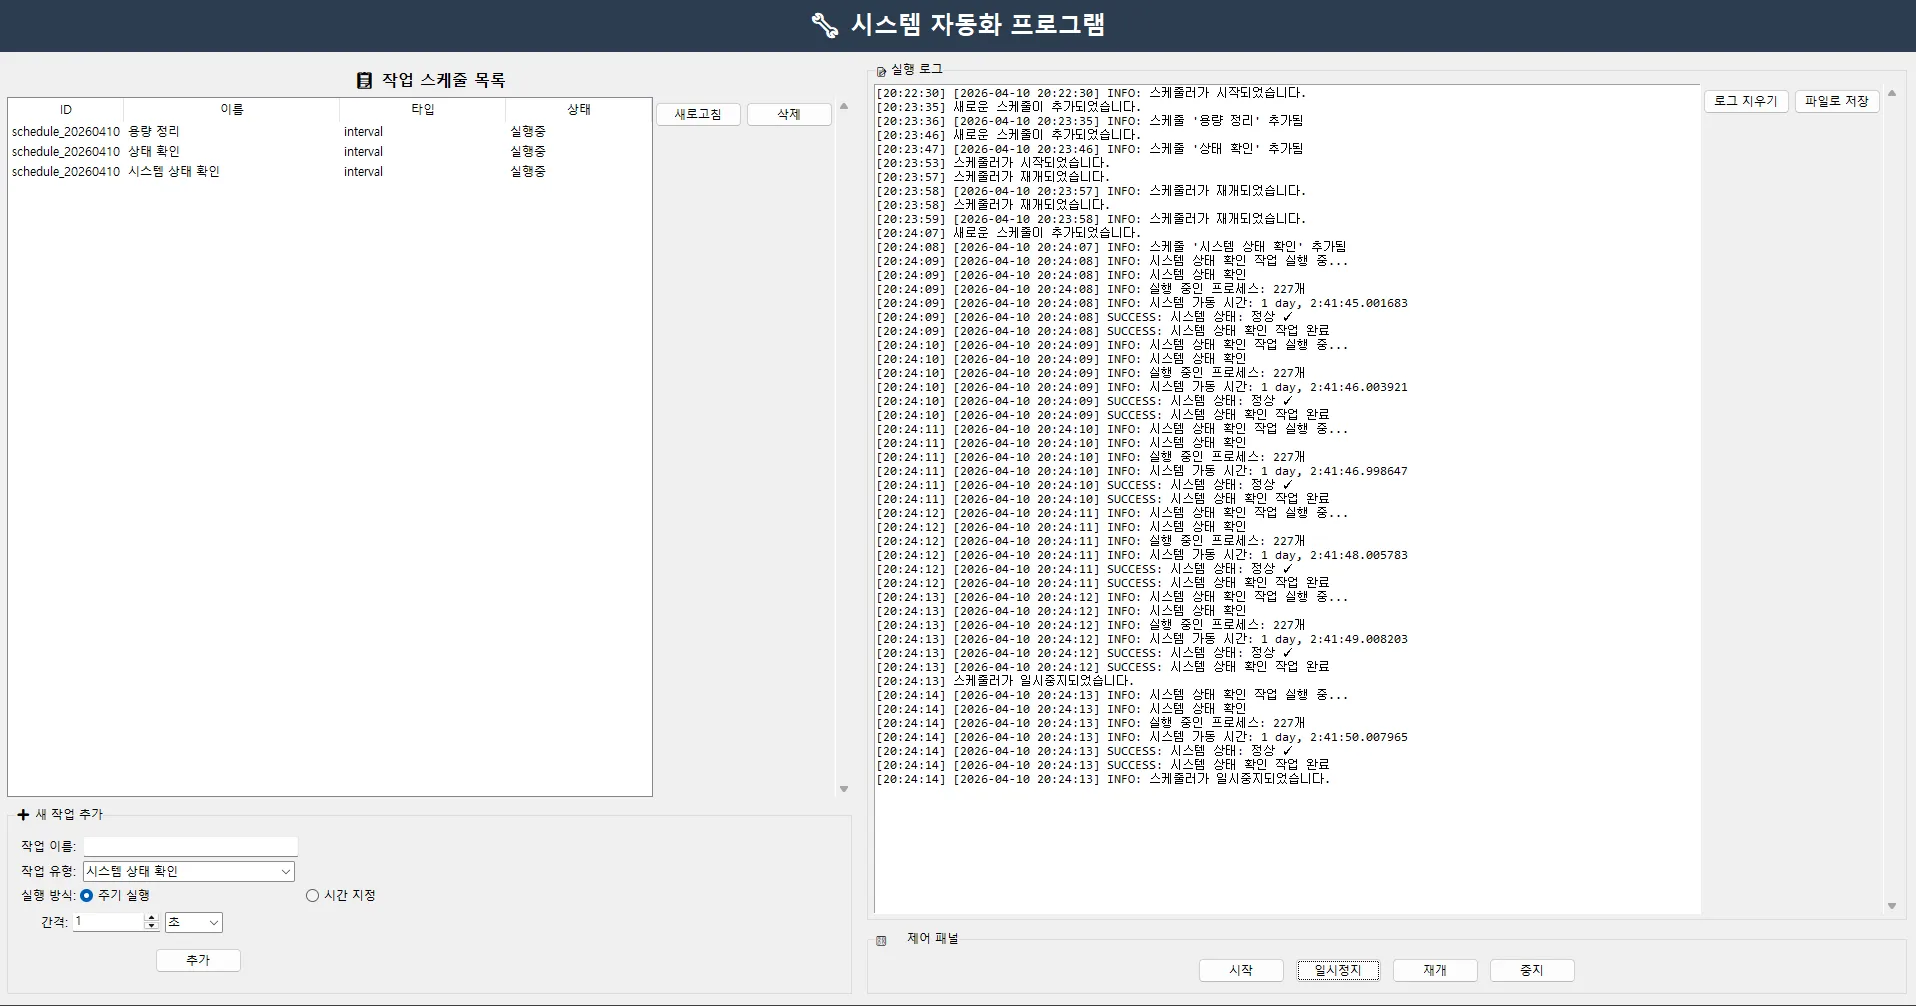
Task: Click the panel icon beside 제어 패널
Action: [881, 940]
